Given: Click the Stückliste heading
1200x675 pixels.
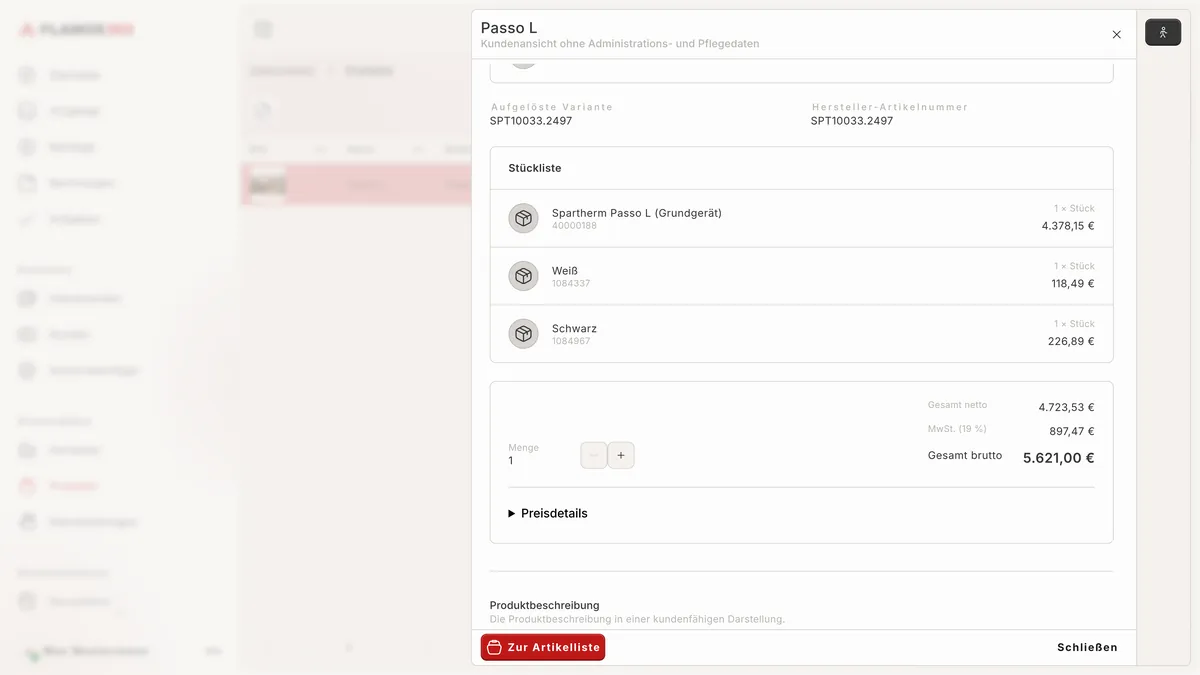Looking at the screenshot, I should point(535,168).
